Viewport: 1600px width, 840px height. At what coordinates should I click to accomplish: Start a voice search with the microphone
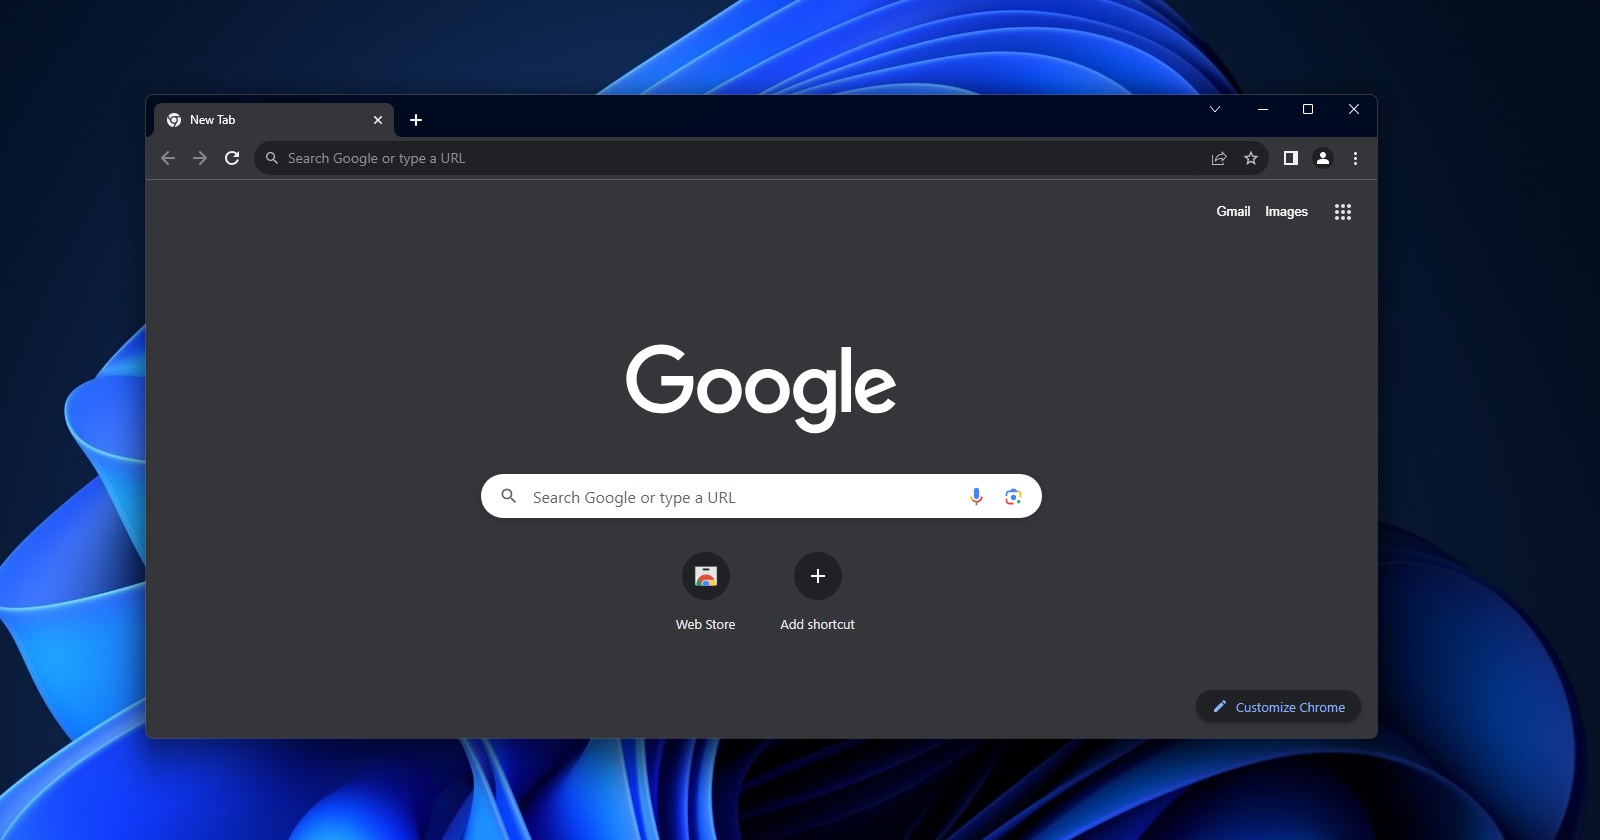(x=976, y=497)
